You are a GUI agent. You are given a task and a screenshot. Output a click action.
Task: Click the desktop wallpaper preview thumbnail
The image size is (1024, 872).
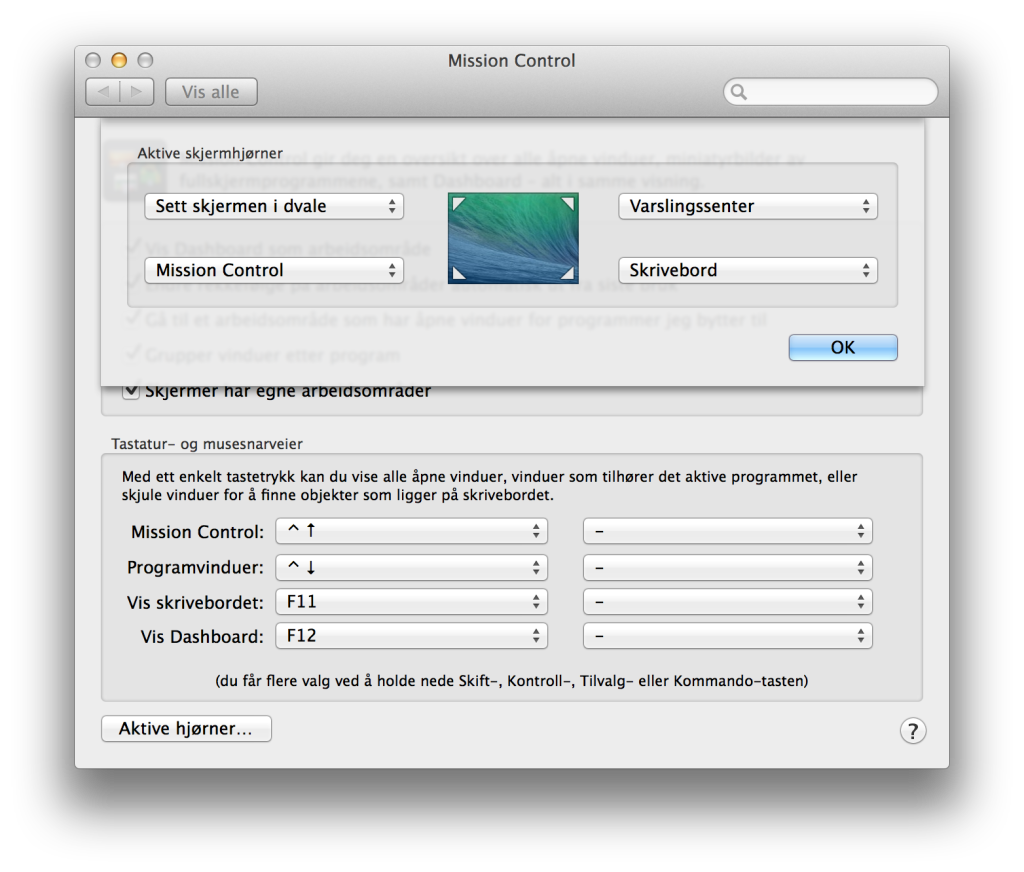(x=513, y=238)
